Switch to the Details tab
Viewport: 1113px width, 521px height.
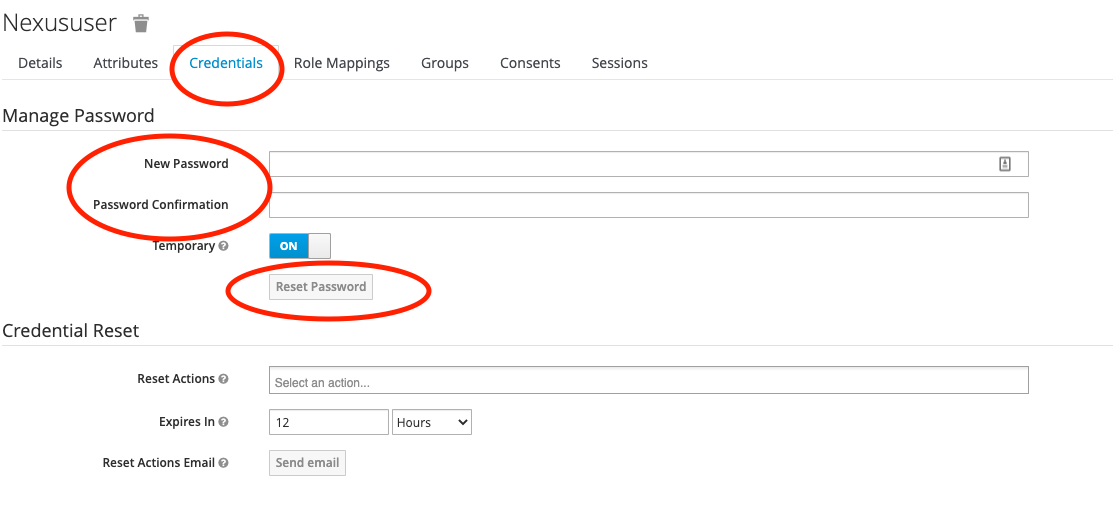point(40,63)
